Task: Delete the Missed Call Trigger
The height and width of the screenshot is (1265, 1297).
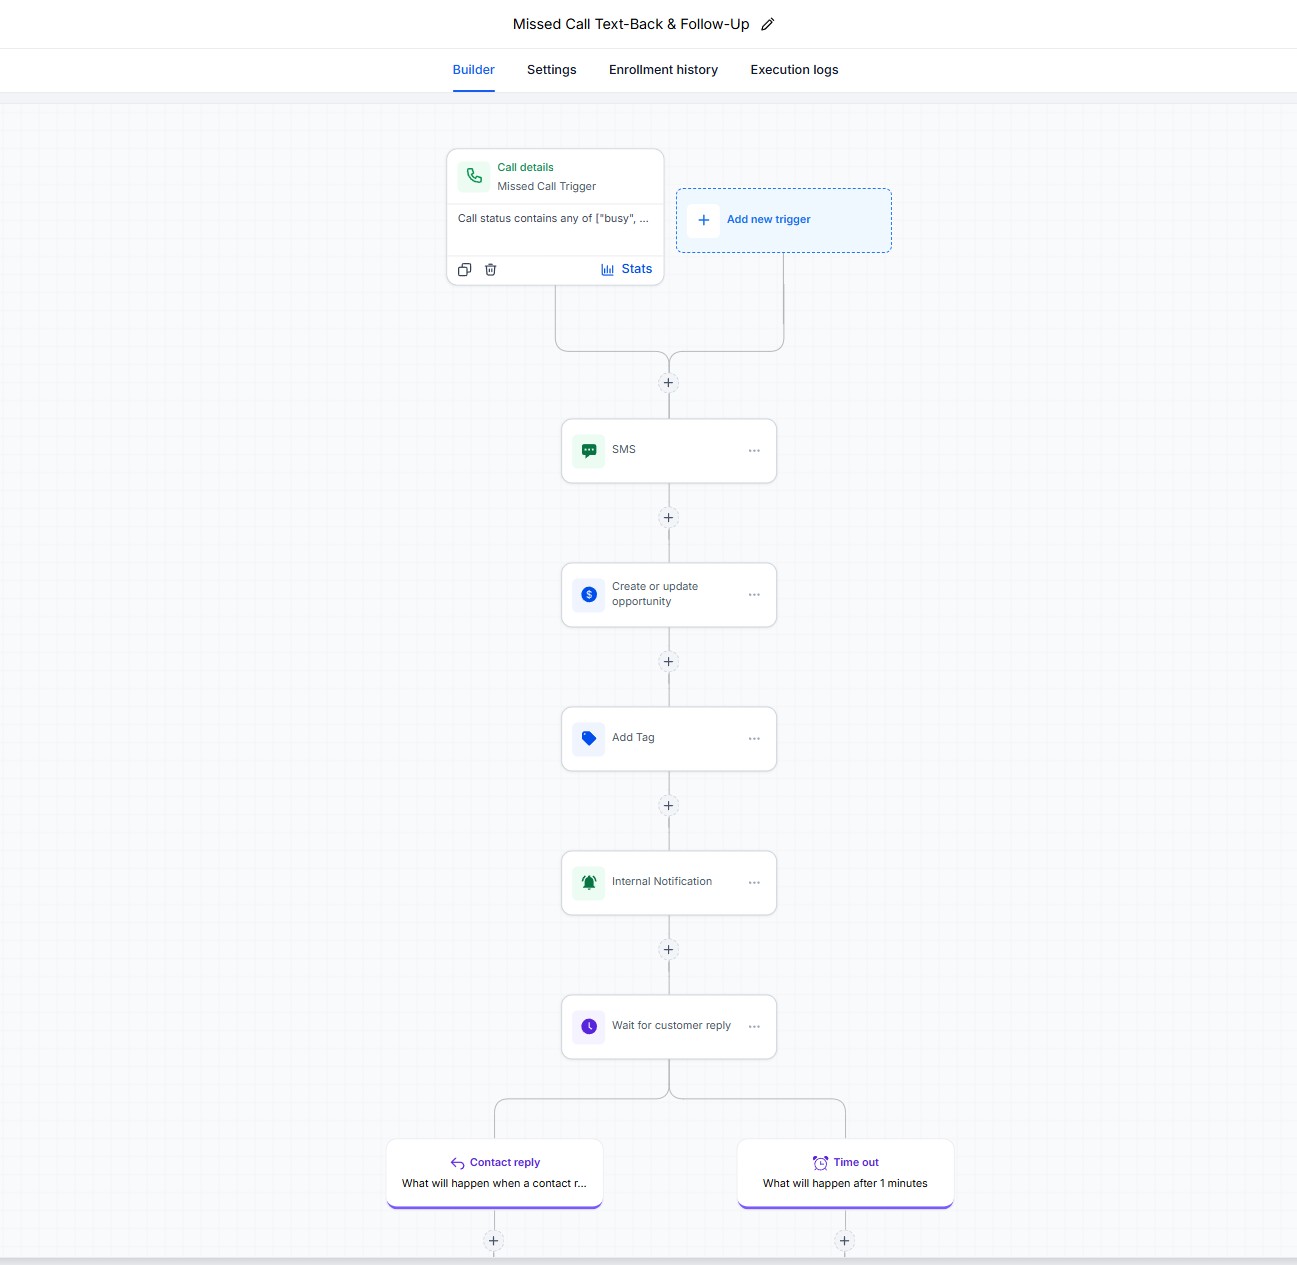Action: [x=490, y=269]
